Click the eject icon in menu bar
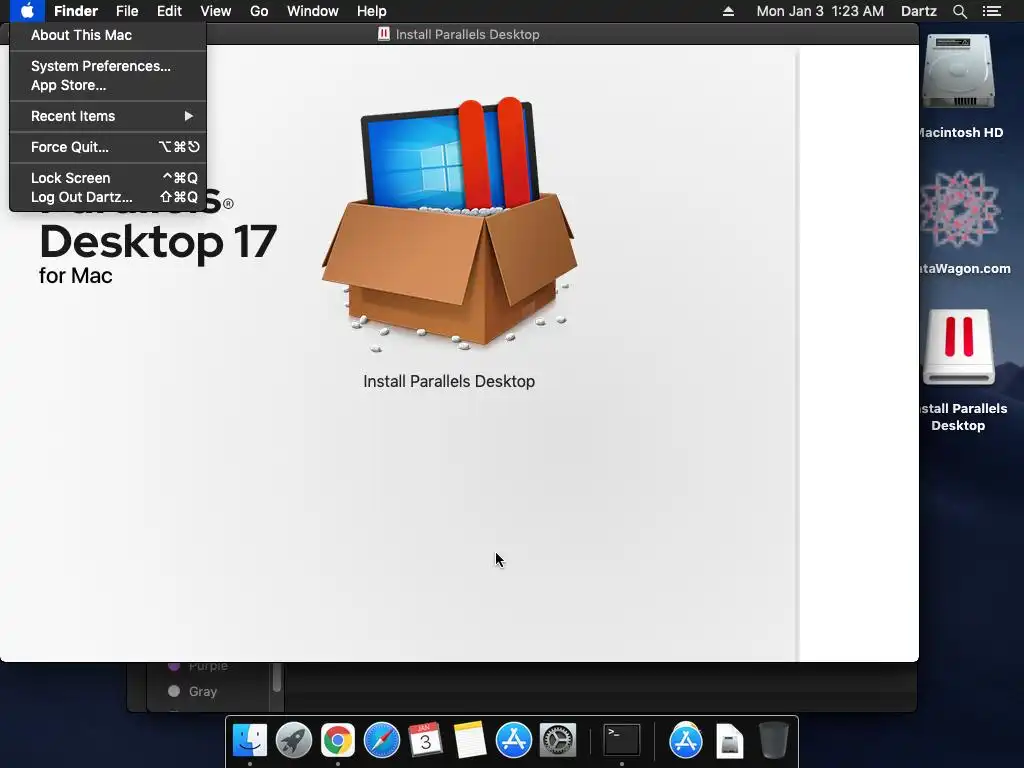Screen dimensions: 1024x768 coord(728,11)
